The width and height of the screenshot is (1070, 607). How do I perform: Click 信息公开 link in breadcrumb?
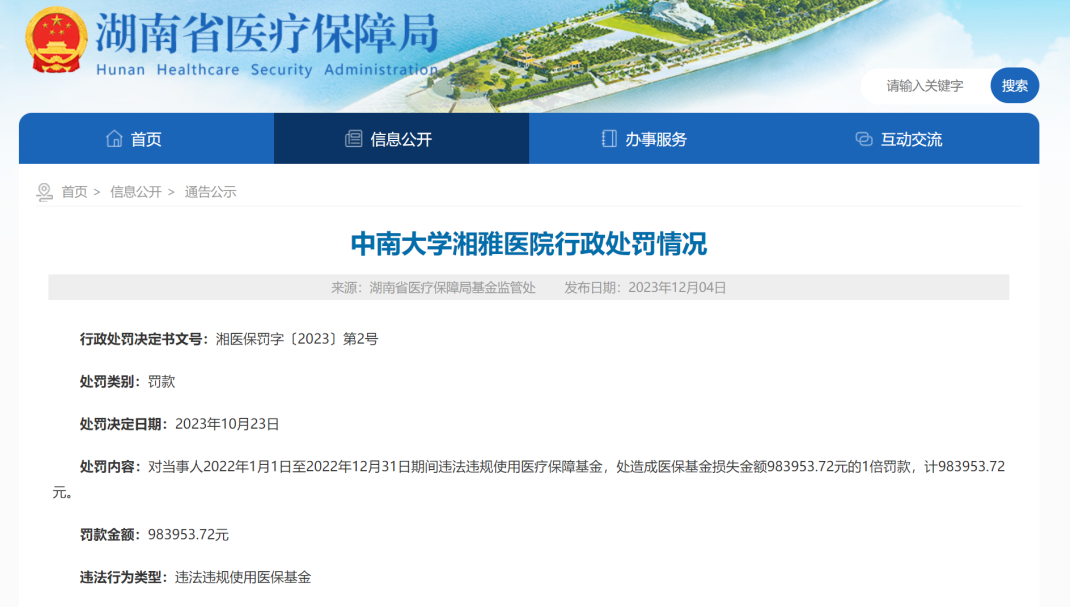click(x=136, y=192)
